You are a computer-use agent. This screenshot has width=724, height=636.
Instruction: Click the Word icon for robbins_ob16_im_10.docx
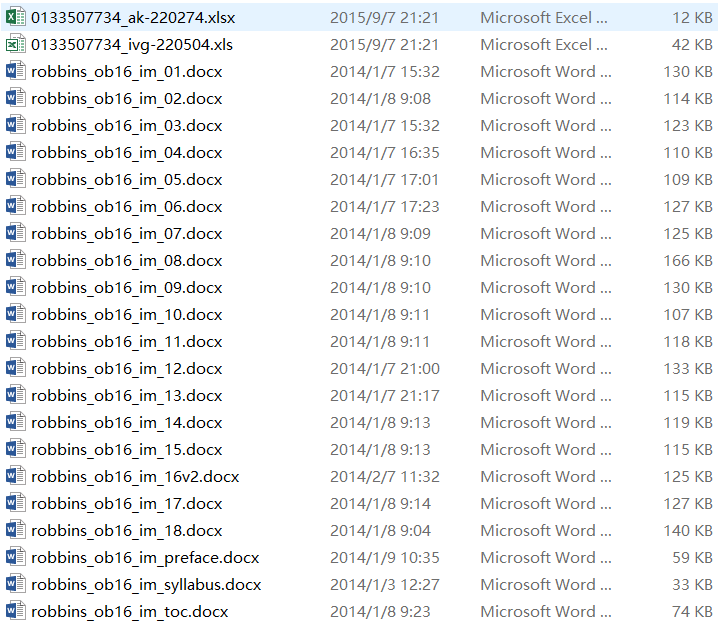coord(15,314)
